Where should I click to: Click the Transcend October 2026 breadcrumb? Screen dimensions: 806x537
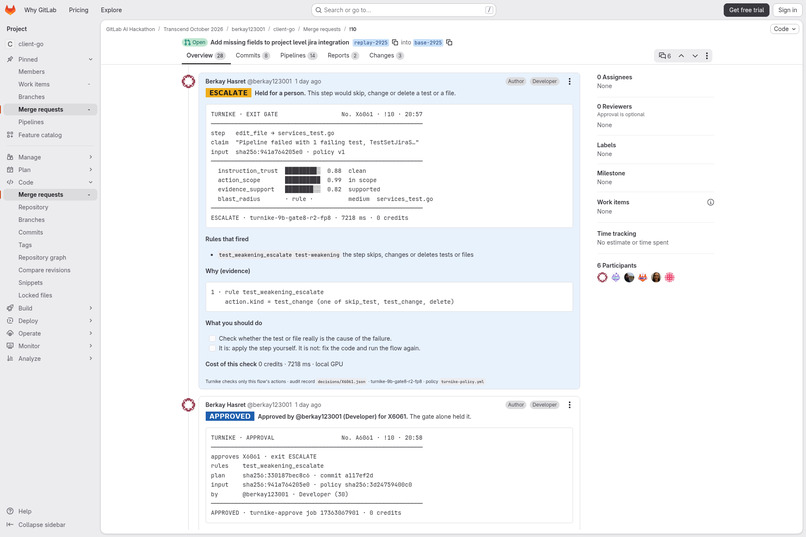(x=193, y=29)
